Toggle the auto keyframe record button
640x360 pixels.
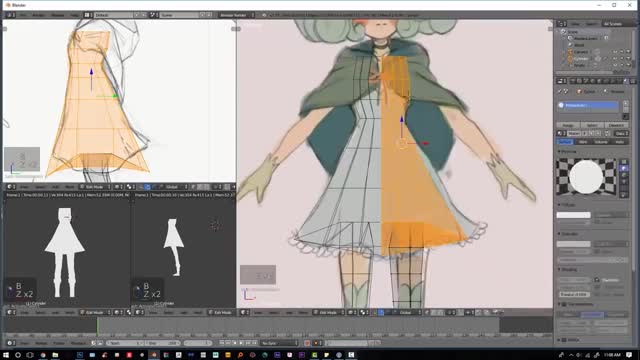307,343
